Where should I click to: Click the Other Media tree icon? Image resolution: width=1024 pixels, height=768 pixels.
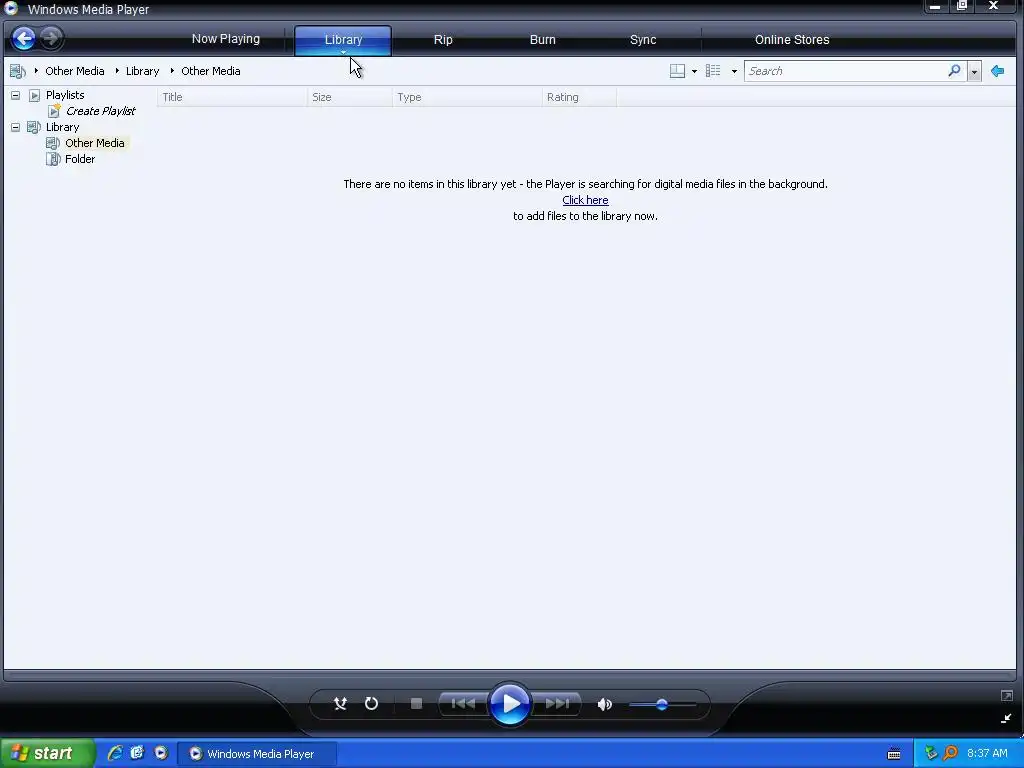coord(53,143)
